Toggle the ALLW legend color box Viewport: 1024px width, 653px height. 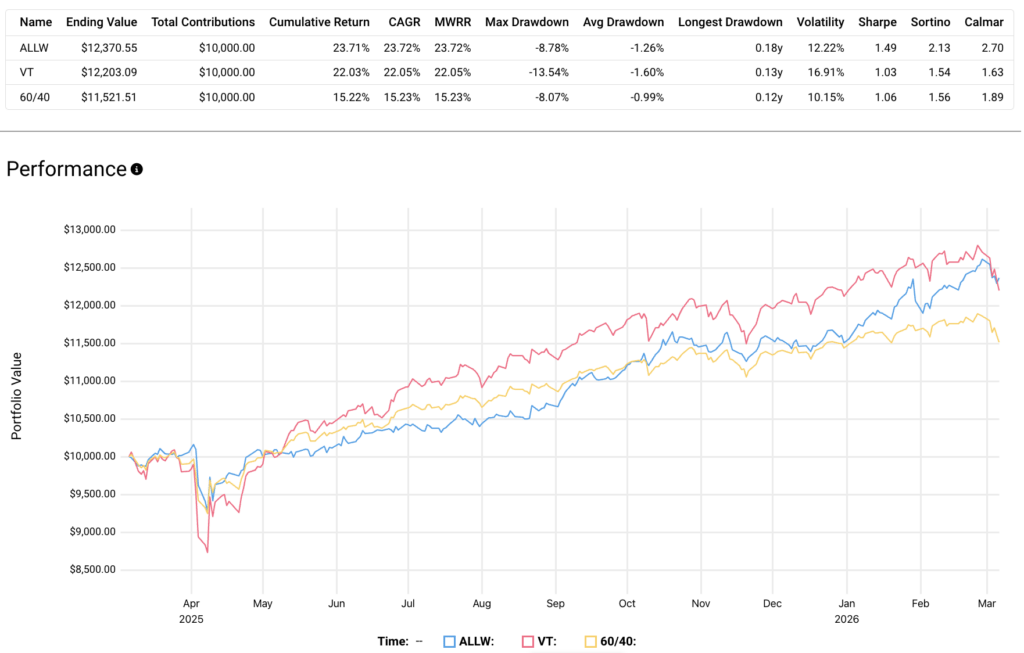[x=449, y=641]
